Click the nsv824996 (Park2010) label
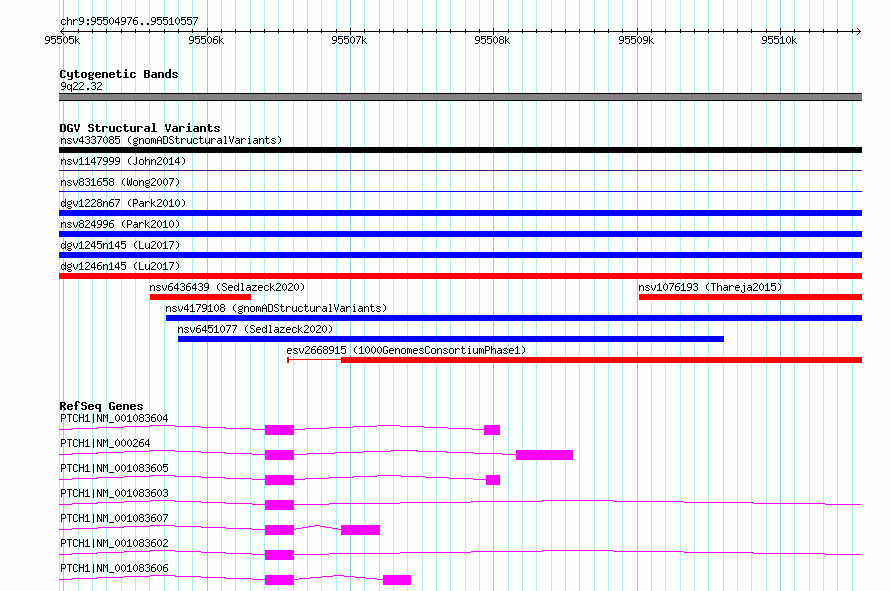This screenshot has width=890, height=591. pos(120,224)
